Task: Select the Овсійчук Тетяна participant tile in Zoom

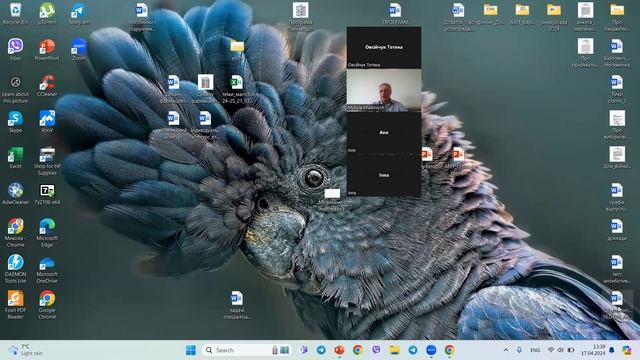Action: pyautogui.click(x=384, y=47)
